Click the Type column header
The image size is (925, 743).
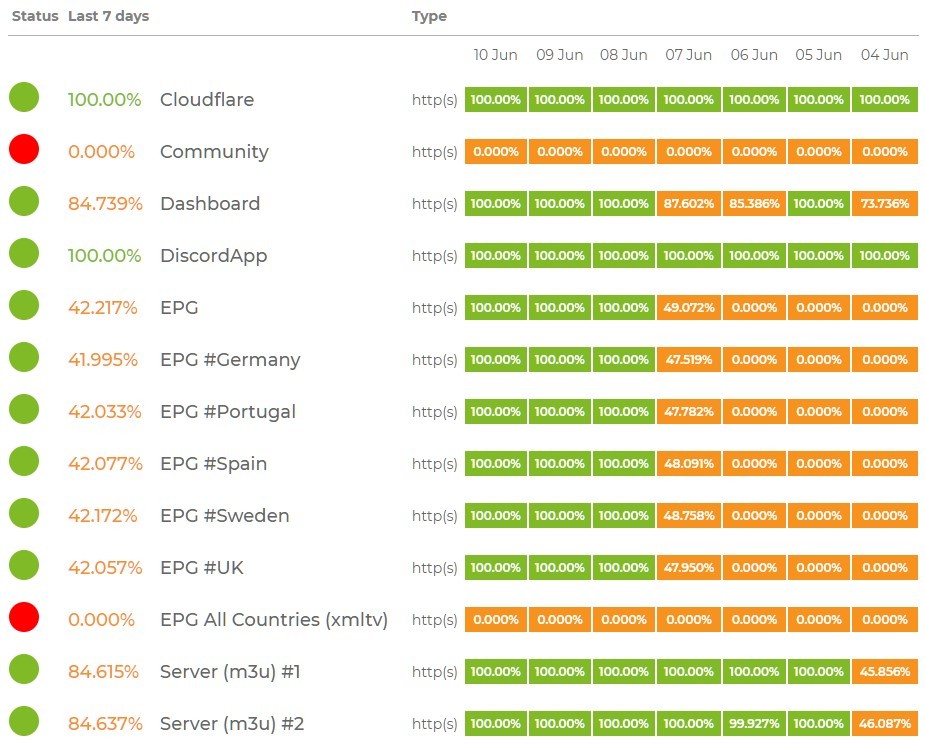[429, 16]
